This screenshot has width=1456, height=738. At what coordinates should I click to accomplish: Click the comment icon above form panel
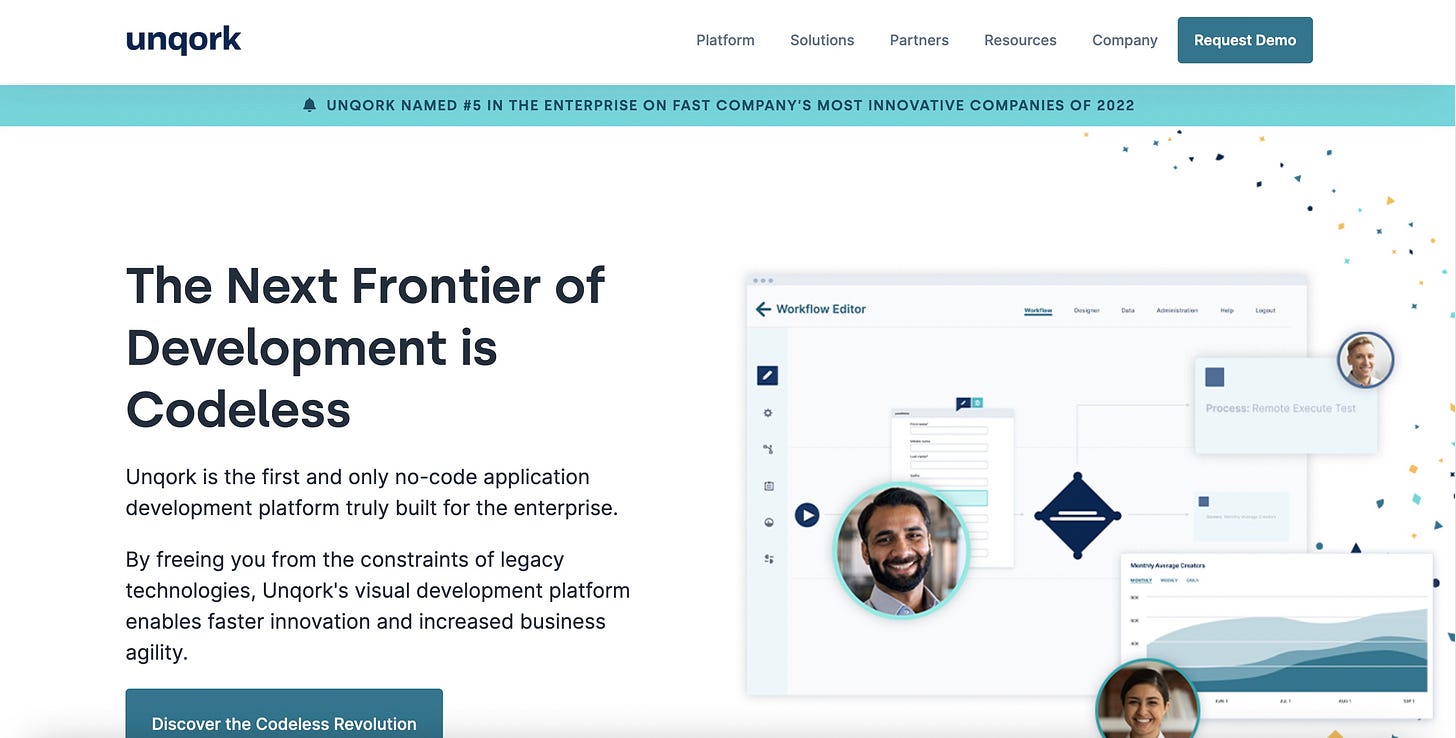click(963, 403)
